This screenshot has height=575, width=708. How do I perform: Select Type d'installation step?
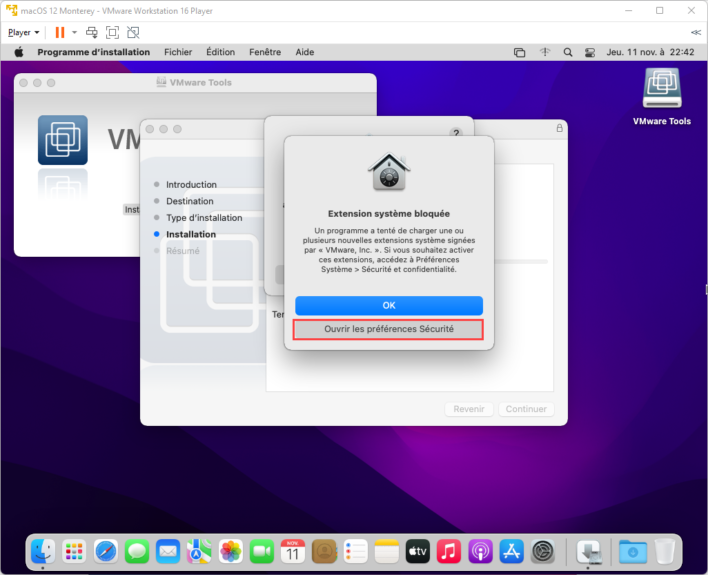204,218
